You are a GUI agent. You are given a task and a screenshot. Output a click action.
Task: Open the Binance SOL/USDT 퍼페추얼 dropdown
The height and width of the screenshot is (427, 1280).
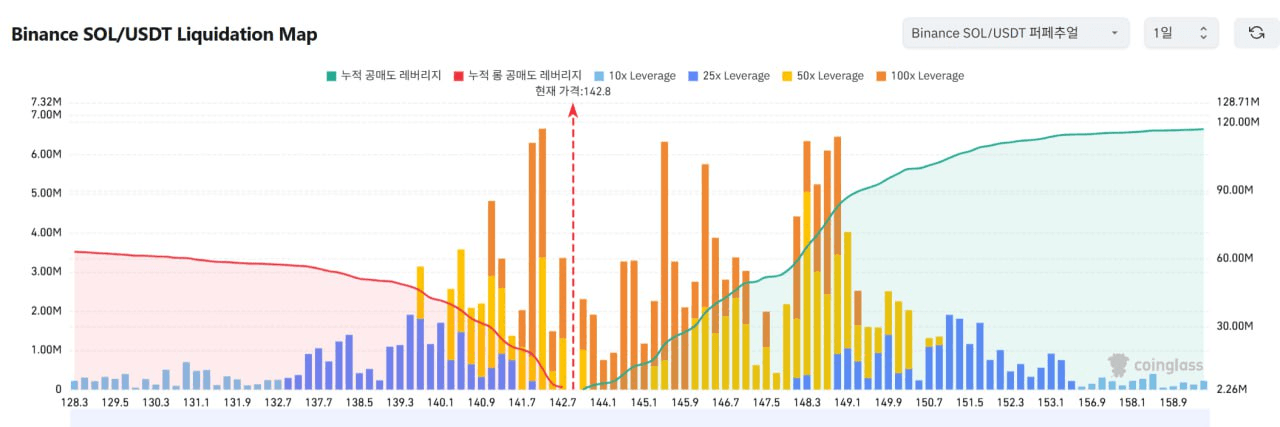(x=1016, y=33)
